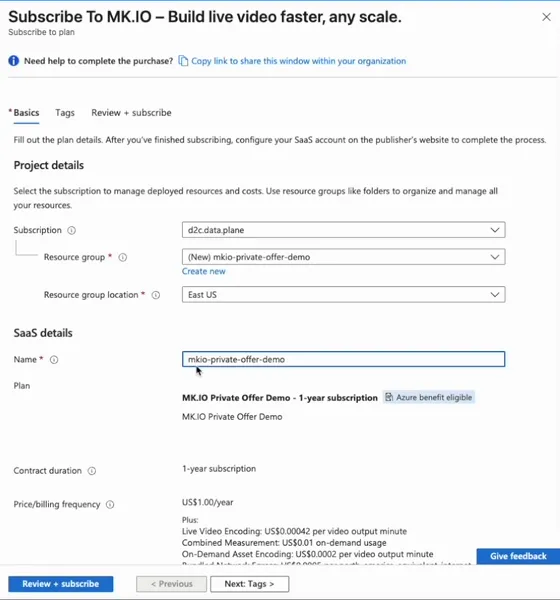Select Live Video Encoding price line
Viewport: 560px width, 600px height.
click(x=294, y=532)
